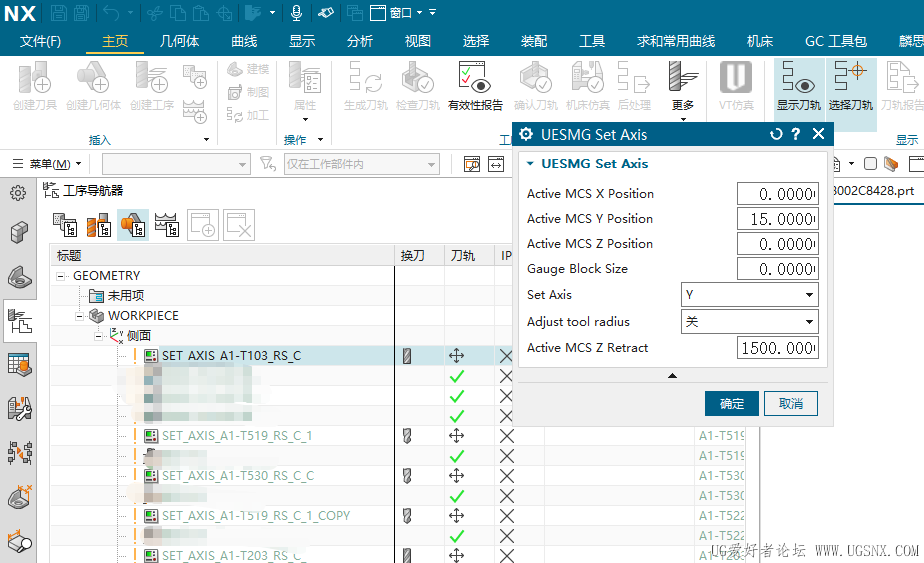Open the Set Axis dropdown
Viewport: 924px width, 563px height.
tap(750, 294)
